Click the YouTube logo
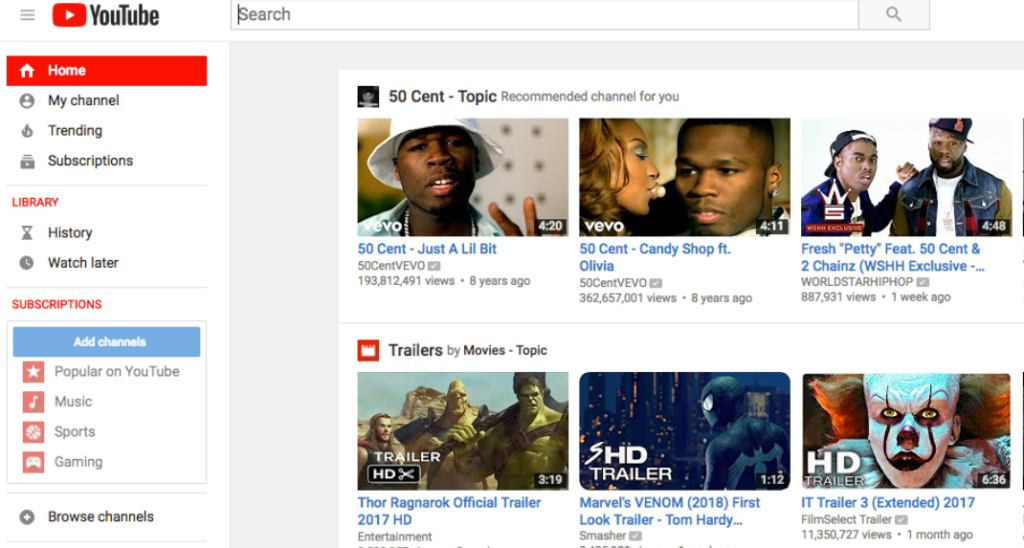Screen dimensions: 1024x548 coord(106,14)
